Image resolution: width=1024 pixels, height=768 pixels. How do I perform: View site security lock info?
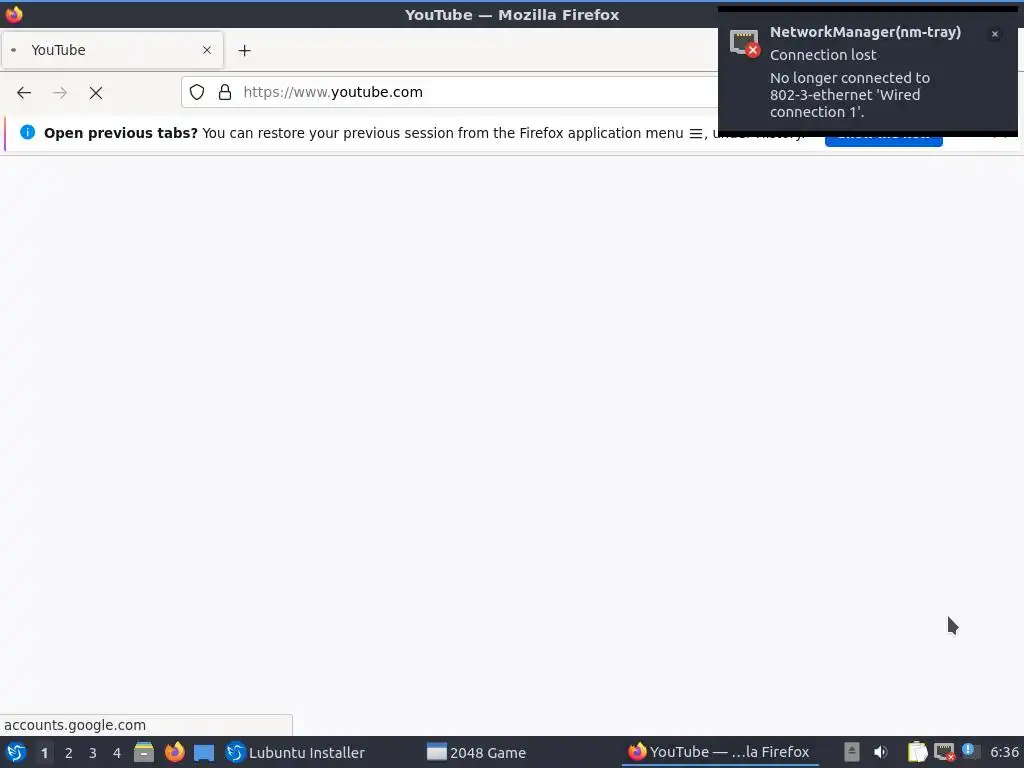coord(225,92)
